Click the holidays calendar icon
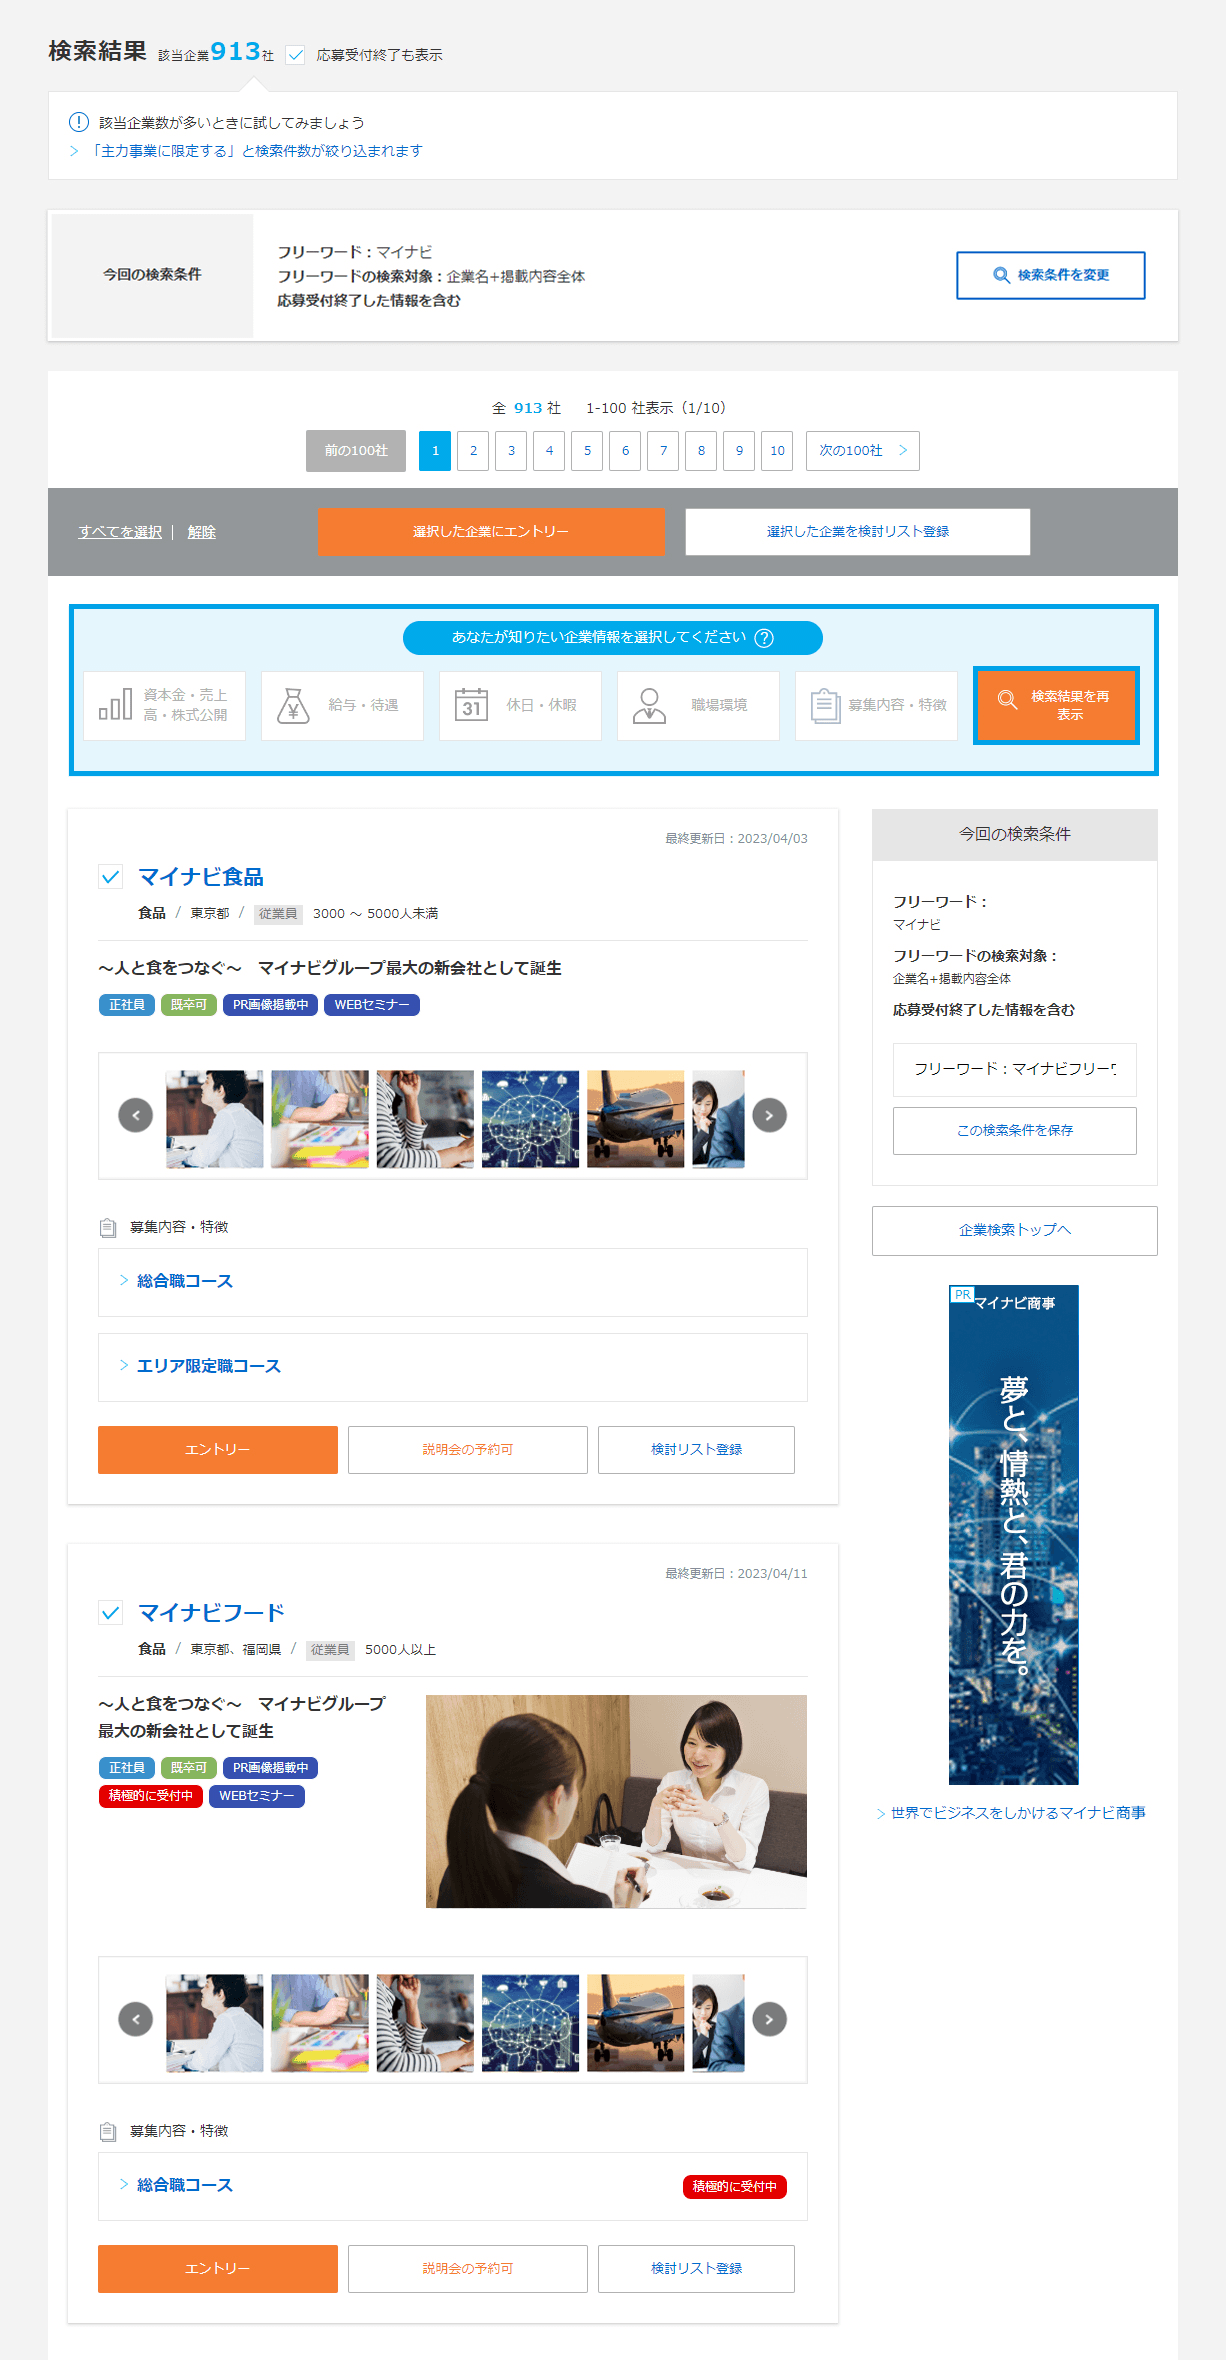 [x=471, y=705]
